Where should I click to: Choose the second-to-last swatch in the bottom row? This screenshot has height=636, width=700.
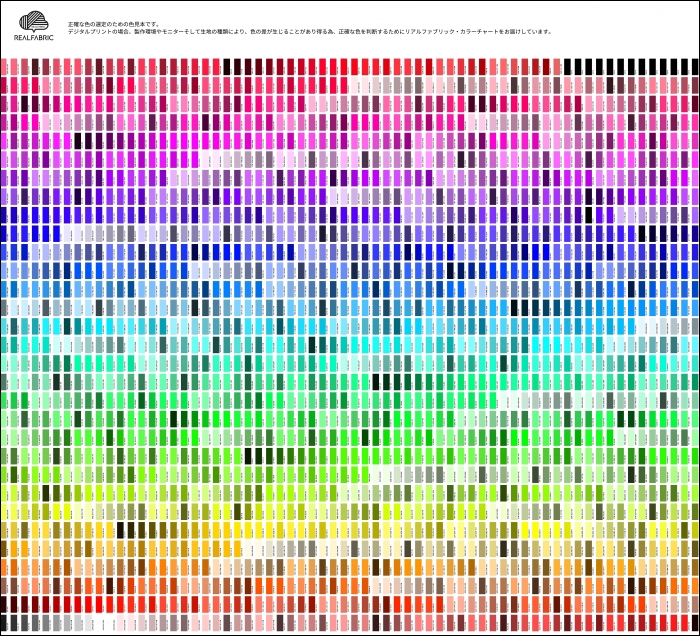pyautogui.click(x=681, y=623)
